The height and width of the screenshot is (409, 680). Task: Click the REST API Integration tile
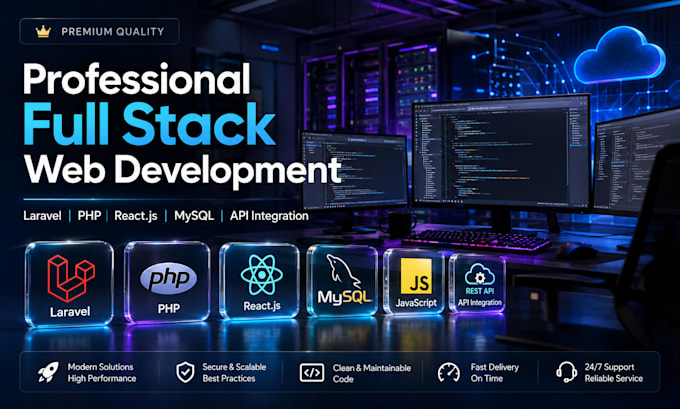coord(477,284)
